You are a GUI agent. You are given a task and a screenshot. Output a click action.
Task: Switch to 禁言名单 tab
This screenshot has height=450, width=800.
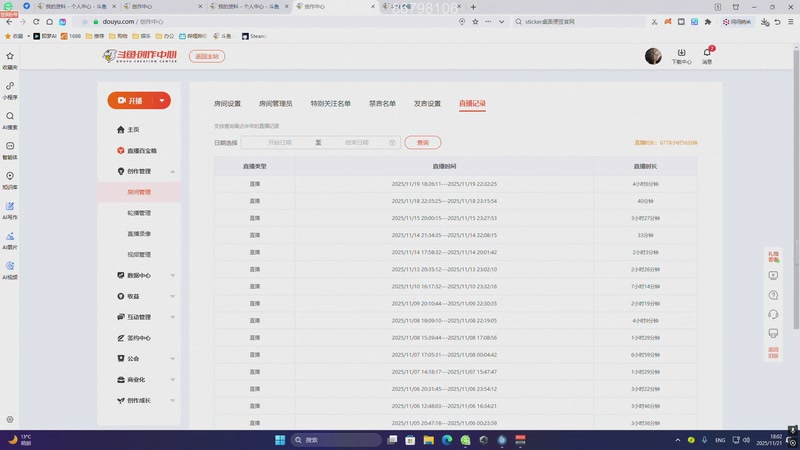tap(382, 104)
